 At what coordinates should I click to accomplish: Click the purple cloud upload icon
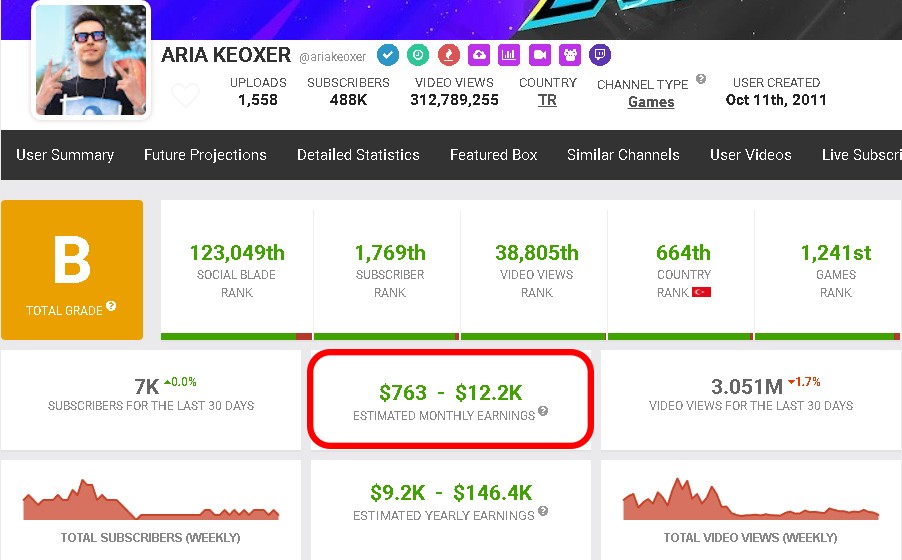click(x=479, y=55)
